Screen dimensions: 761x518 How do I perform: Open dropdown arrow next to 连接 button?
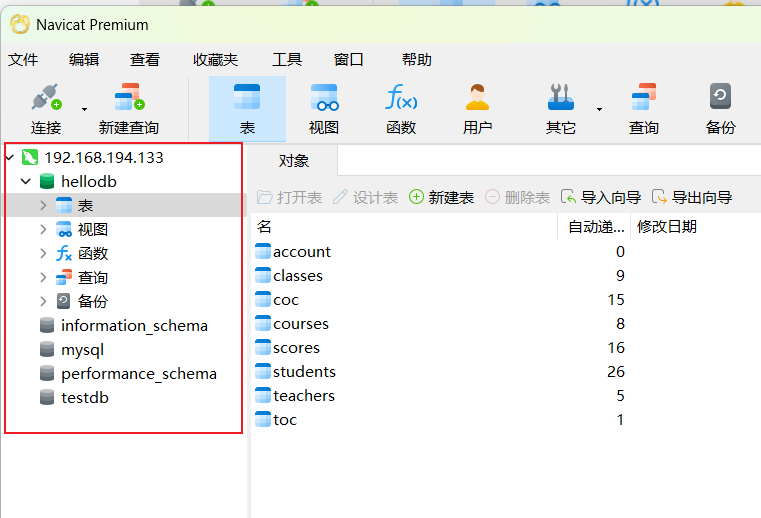tap(85, 108)
